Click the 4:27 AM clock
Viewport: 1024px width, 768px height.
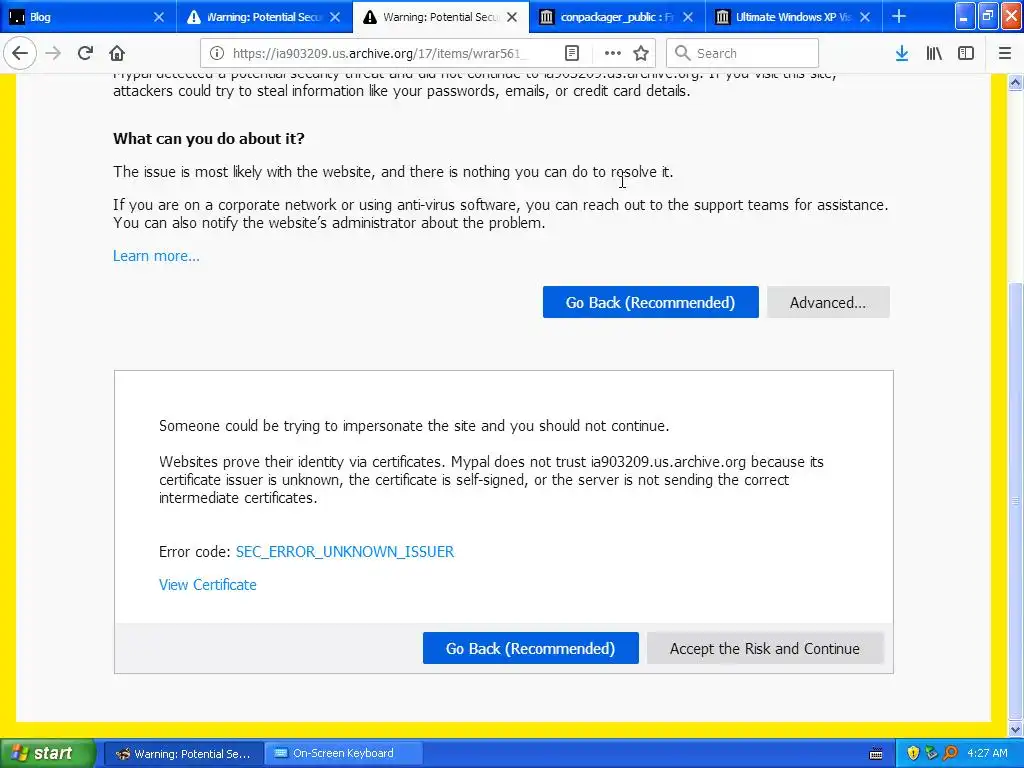pos(987,754)
